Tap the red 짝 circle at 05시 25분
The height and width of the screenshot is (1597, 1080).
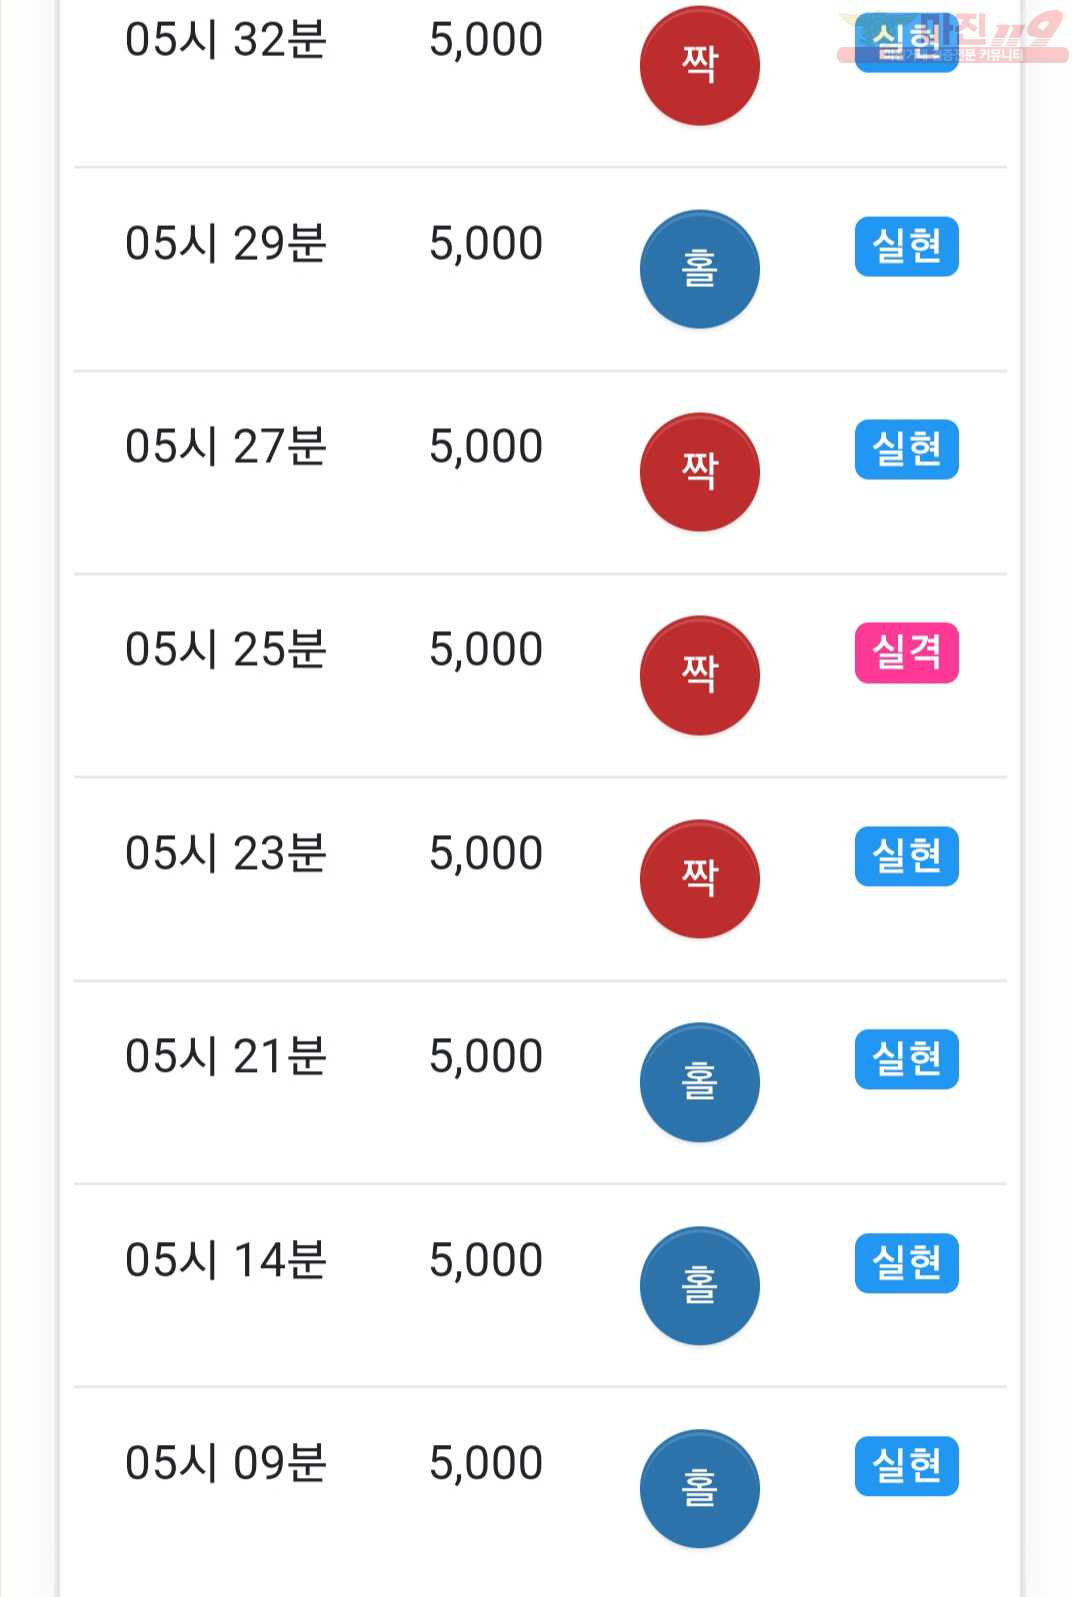click(x=699, y=675)
